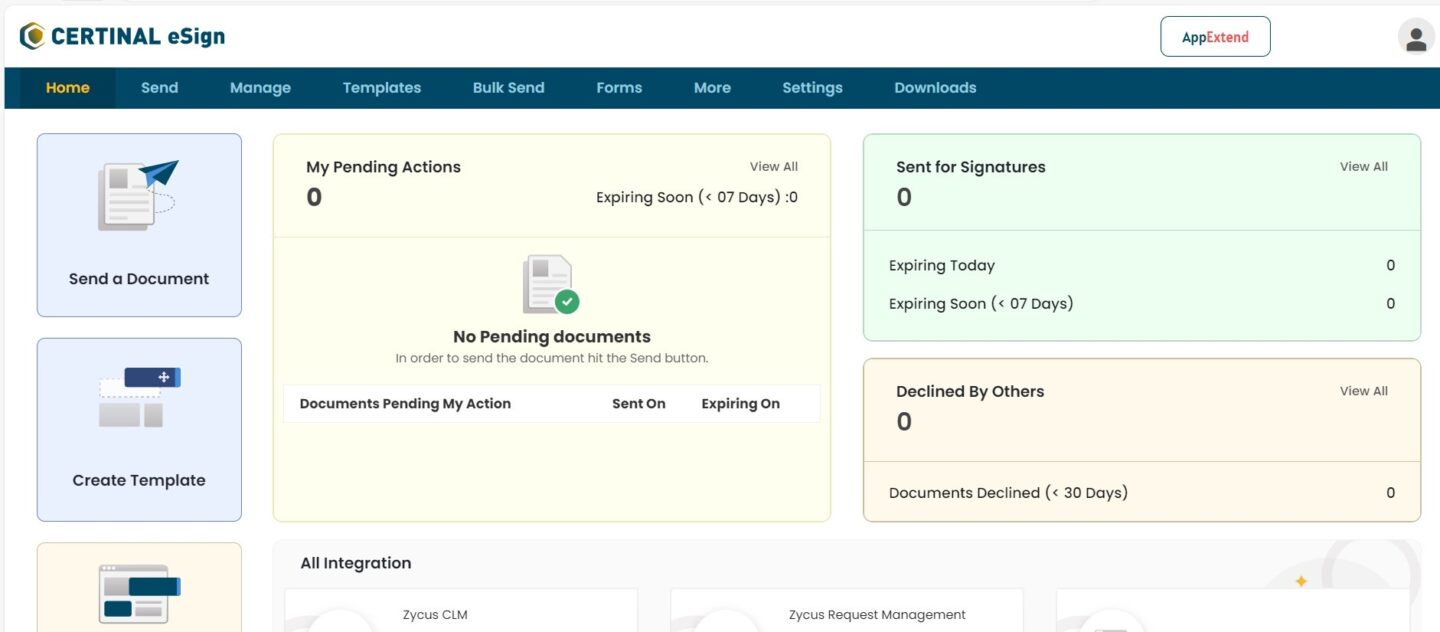The image size is (1440, 632).
Task: Click the Expiring On column header
Action: click(x=741, y=404)
